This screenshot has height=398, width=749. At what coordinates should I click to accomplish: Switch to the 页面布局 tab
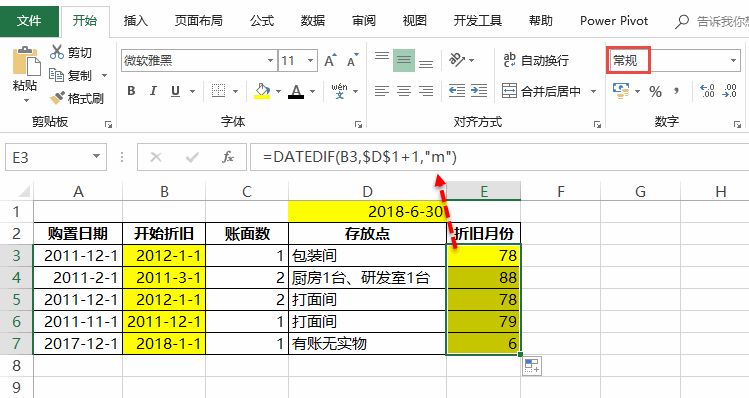(x=198, y=21)
